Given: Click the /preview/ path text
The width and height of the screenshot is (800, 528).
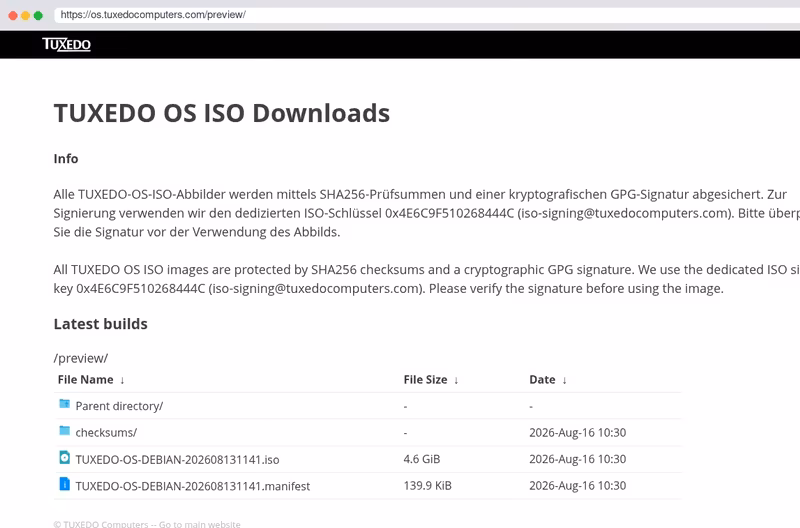Looking at the screenshot, I should coord(81,358).
